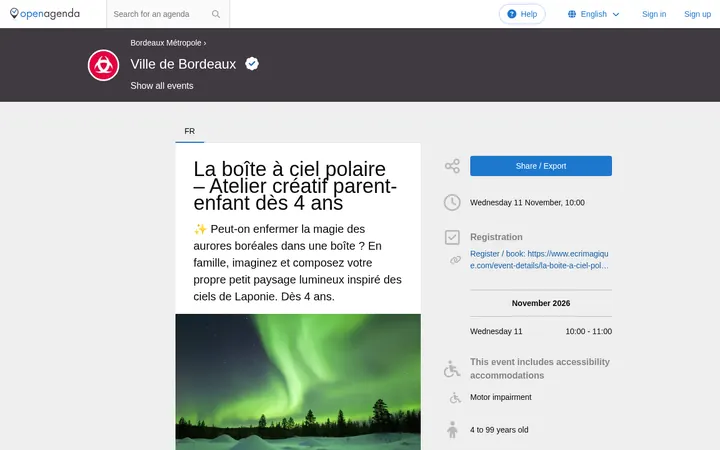Click the chain link icon
720x450 pixels.
(455, 260)
